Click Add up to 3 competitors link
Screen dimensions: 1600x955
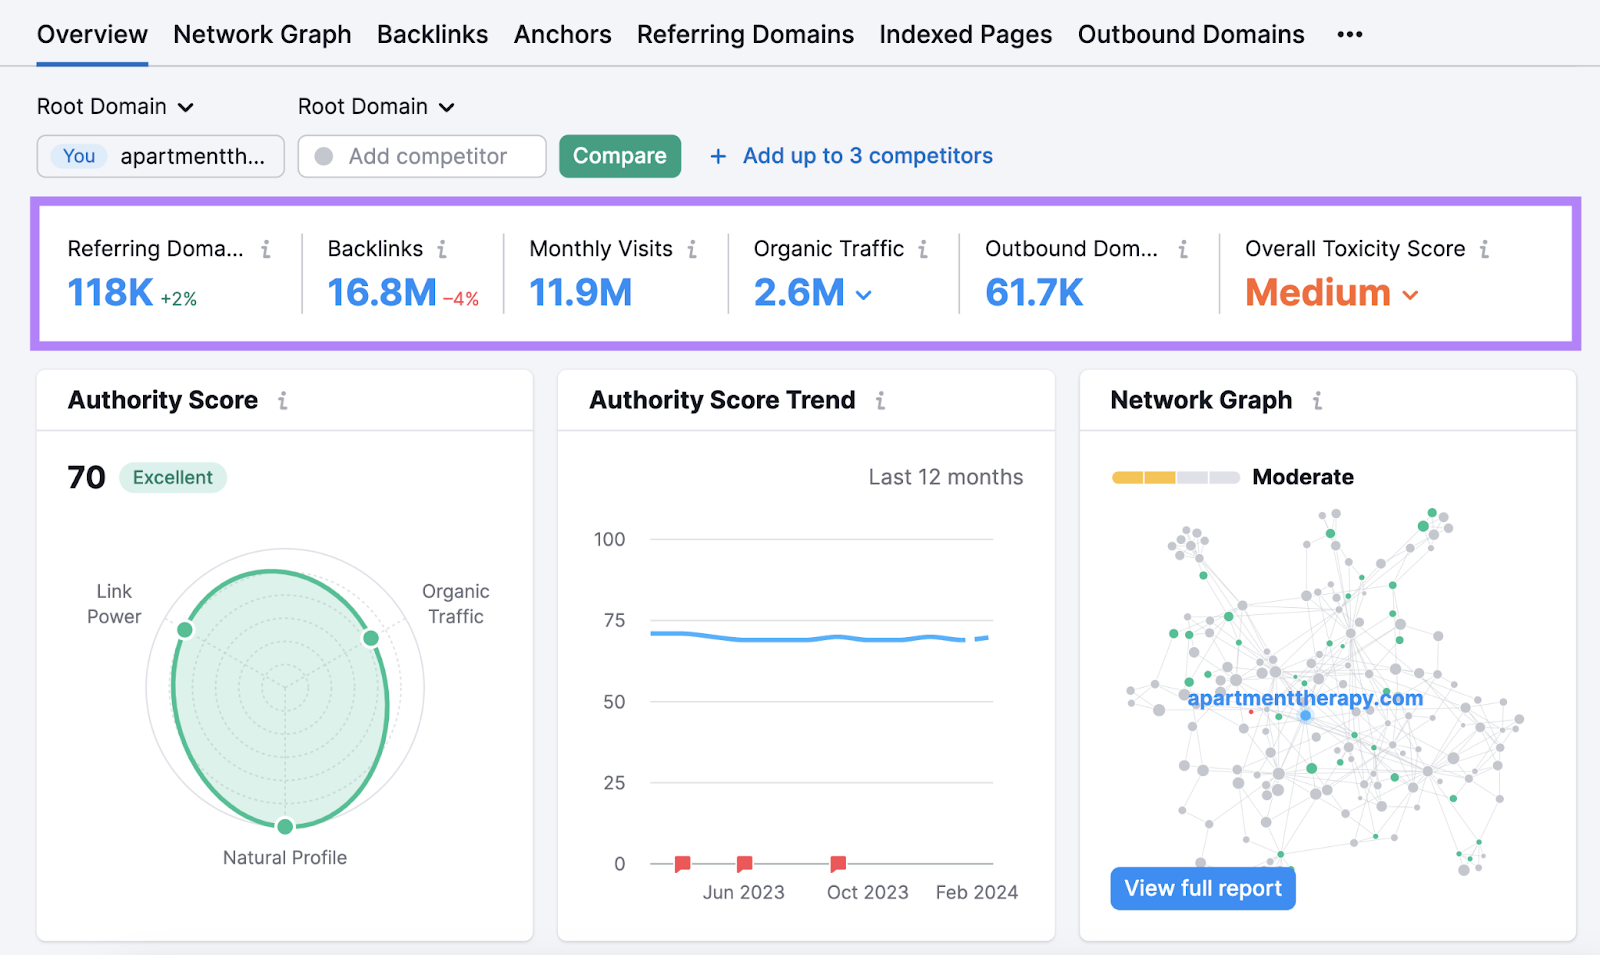pyautogui.click(x=866, y=155)
